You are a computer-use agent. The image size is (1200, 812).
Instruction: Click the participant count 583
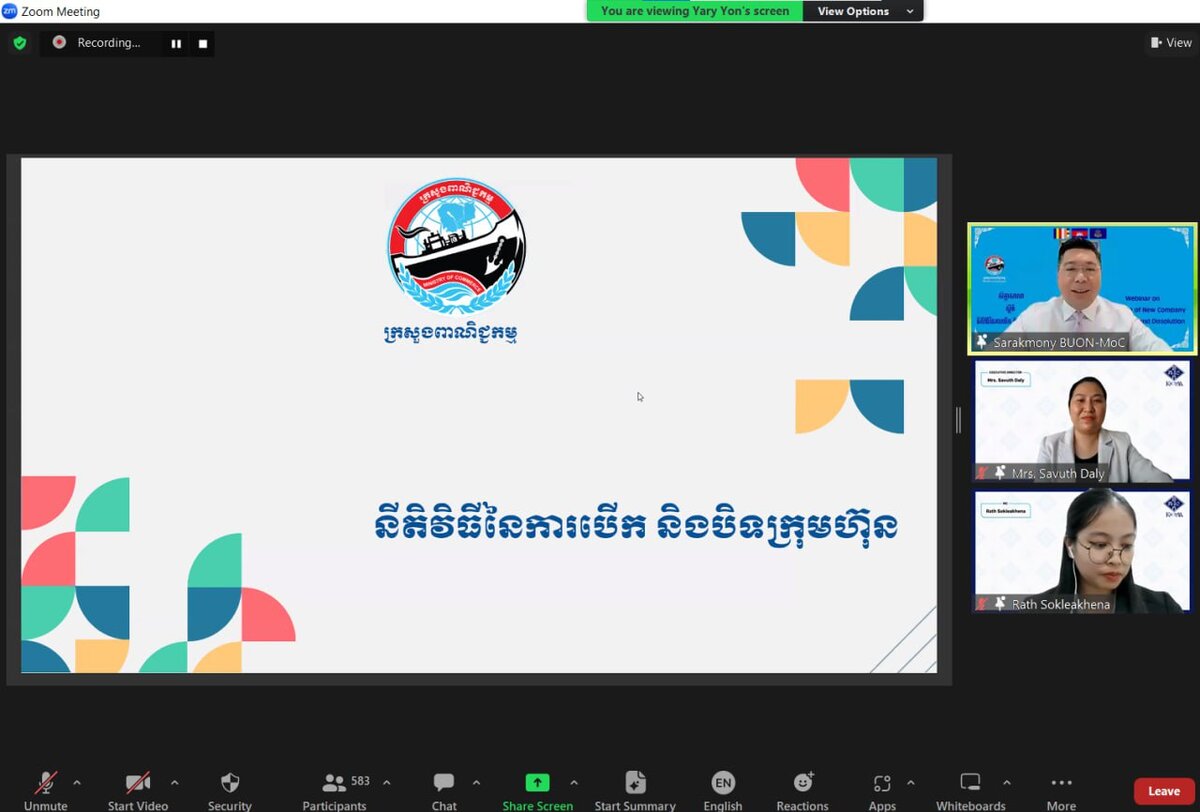click(x=360, y=781)
